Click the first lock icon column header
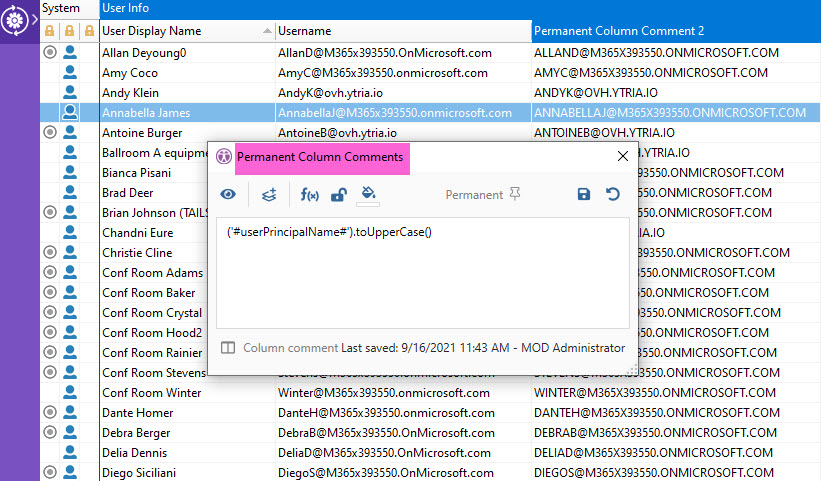The height and width of the screenshot is (481, 821). pyautogui.click(x=50, y=31)
